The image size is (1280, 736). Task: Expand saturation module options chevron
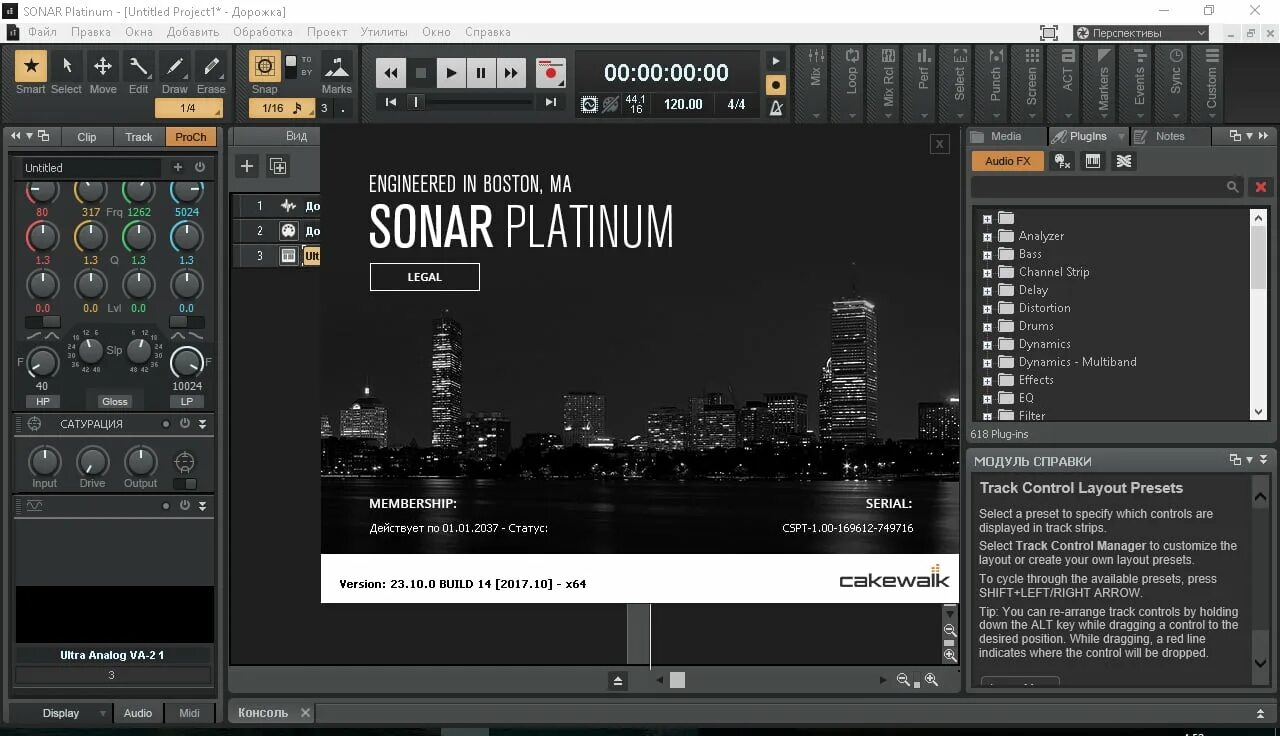click(x=202, y=424)
